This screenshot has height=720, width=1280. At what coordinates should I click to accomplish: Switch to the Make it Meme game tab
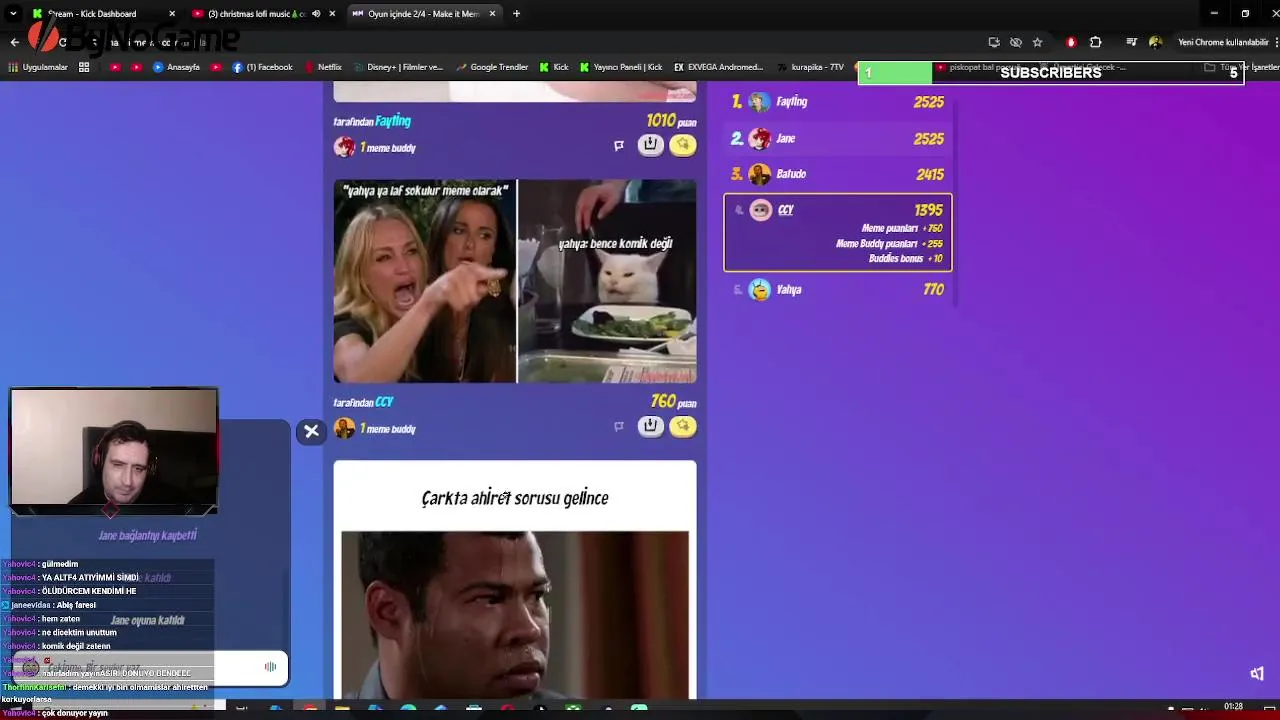(423, 14)
